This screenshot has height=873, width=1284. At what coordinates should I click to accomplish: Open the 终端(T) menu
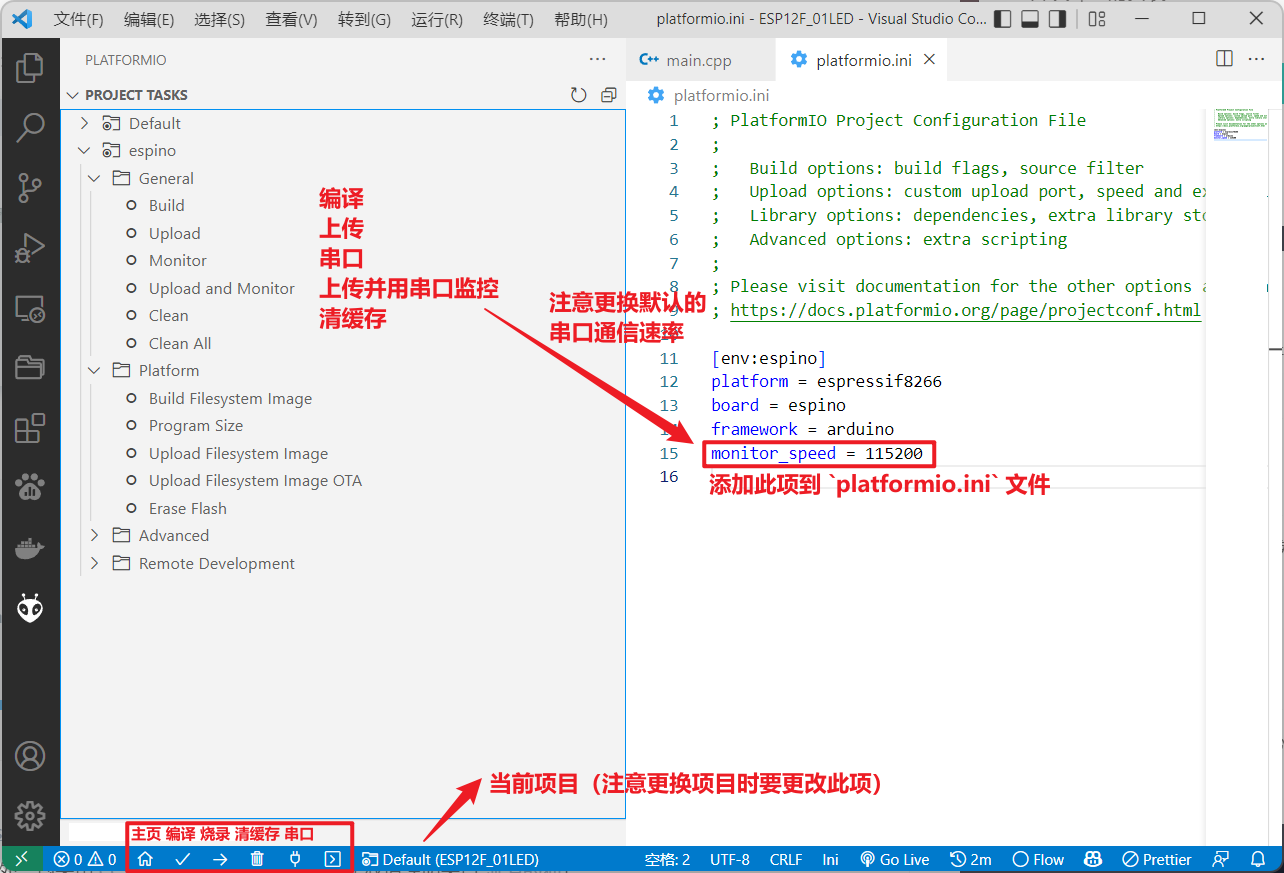click(508, 19)
